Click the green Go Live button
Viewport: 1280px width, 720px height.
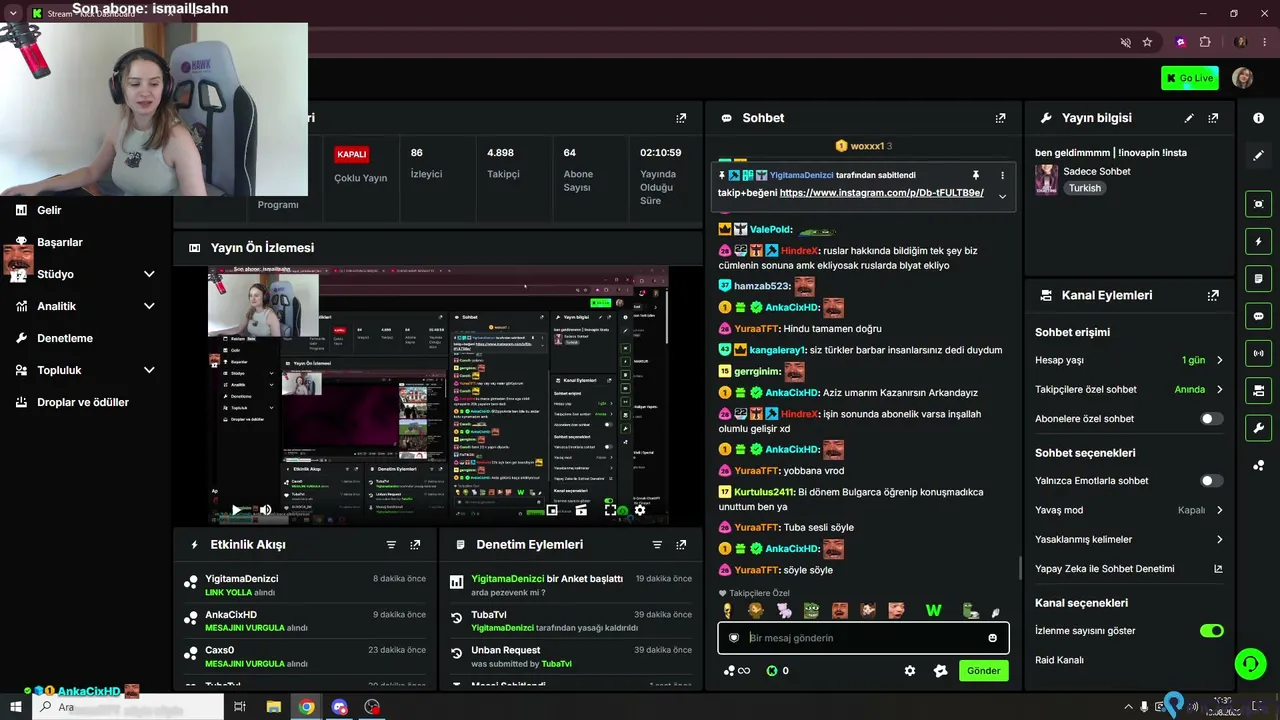point(1189,78)
